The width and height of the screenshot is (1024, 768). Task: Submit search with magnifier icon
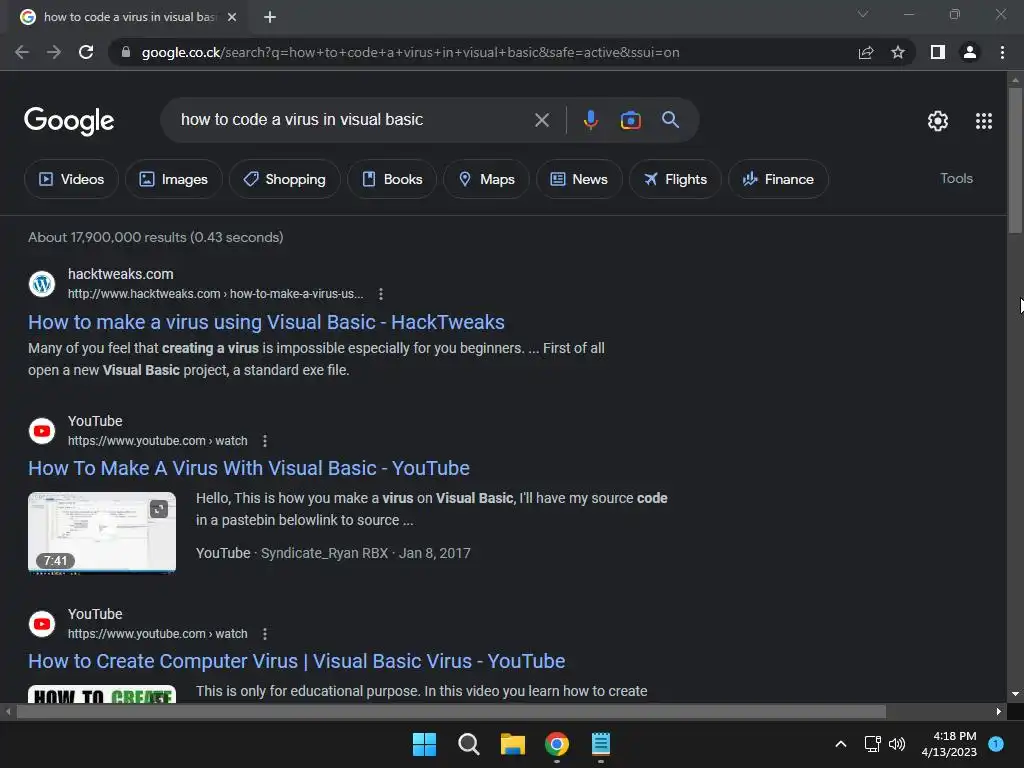click(x=670, y=120)
